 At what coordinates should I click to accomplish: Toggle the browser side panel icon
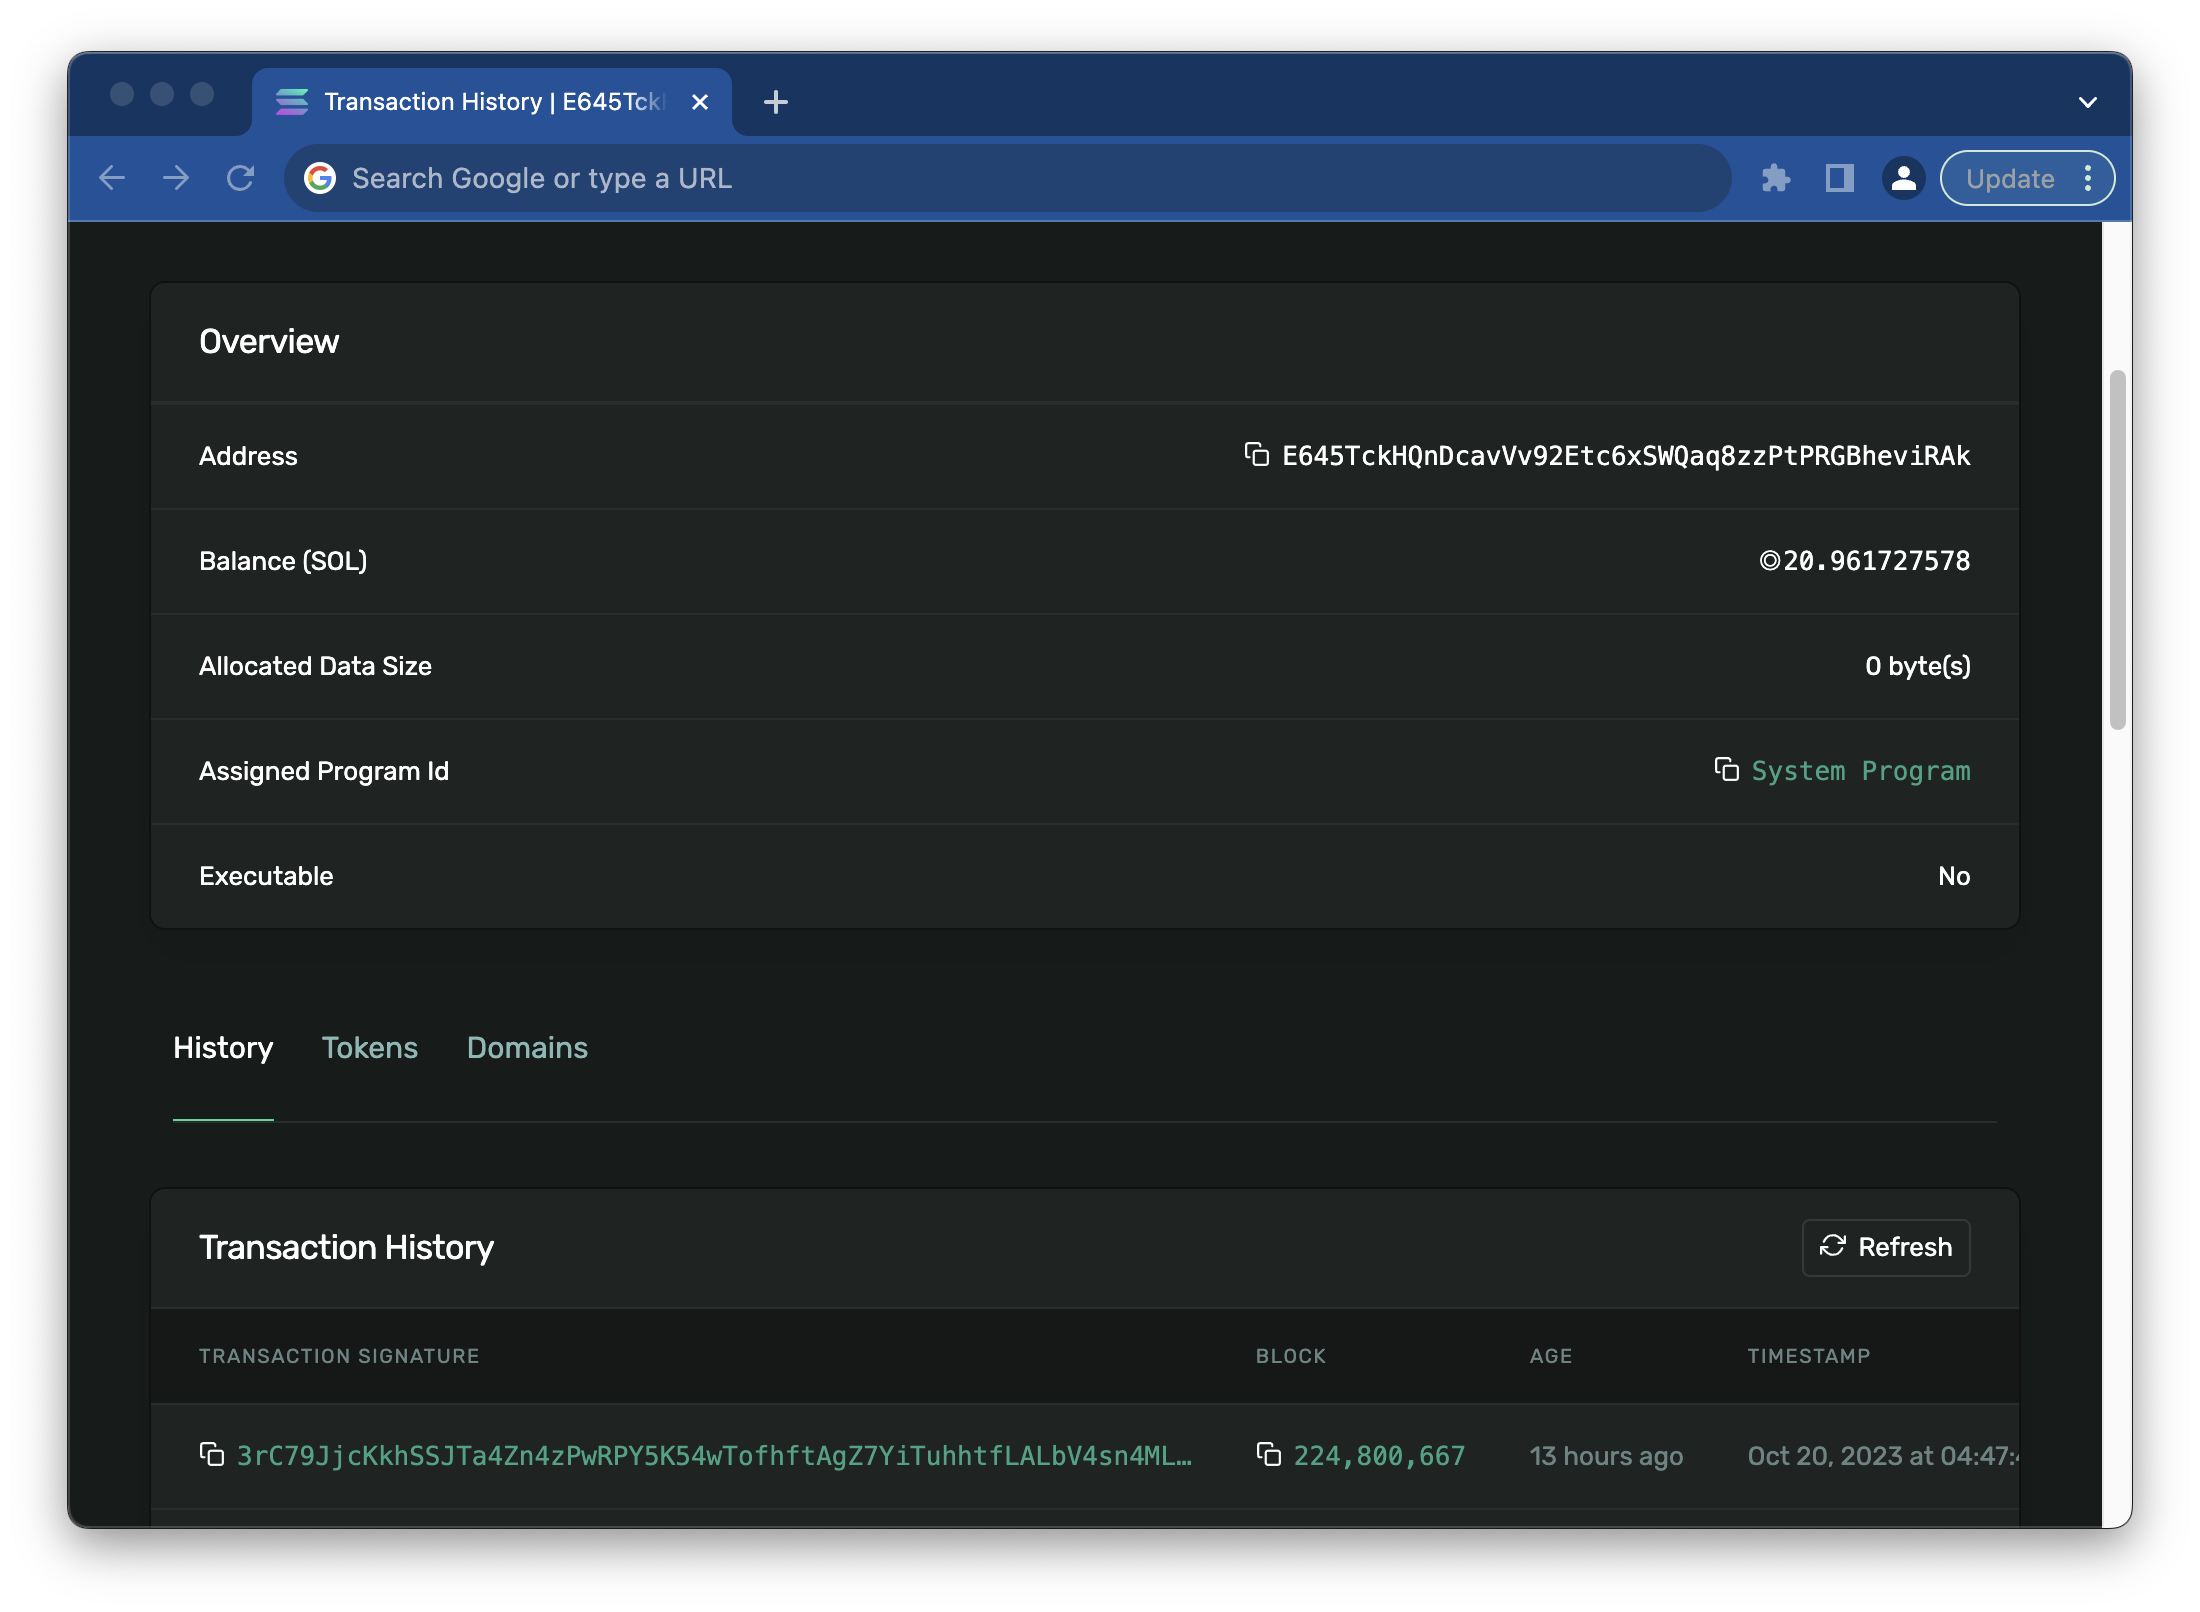point(1840,178)
